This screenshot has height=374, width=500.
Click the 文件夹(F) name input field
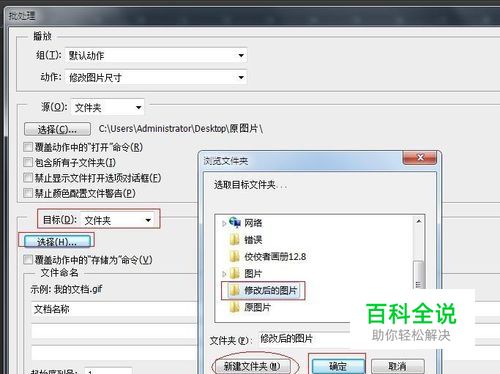point(304,339)
